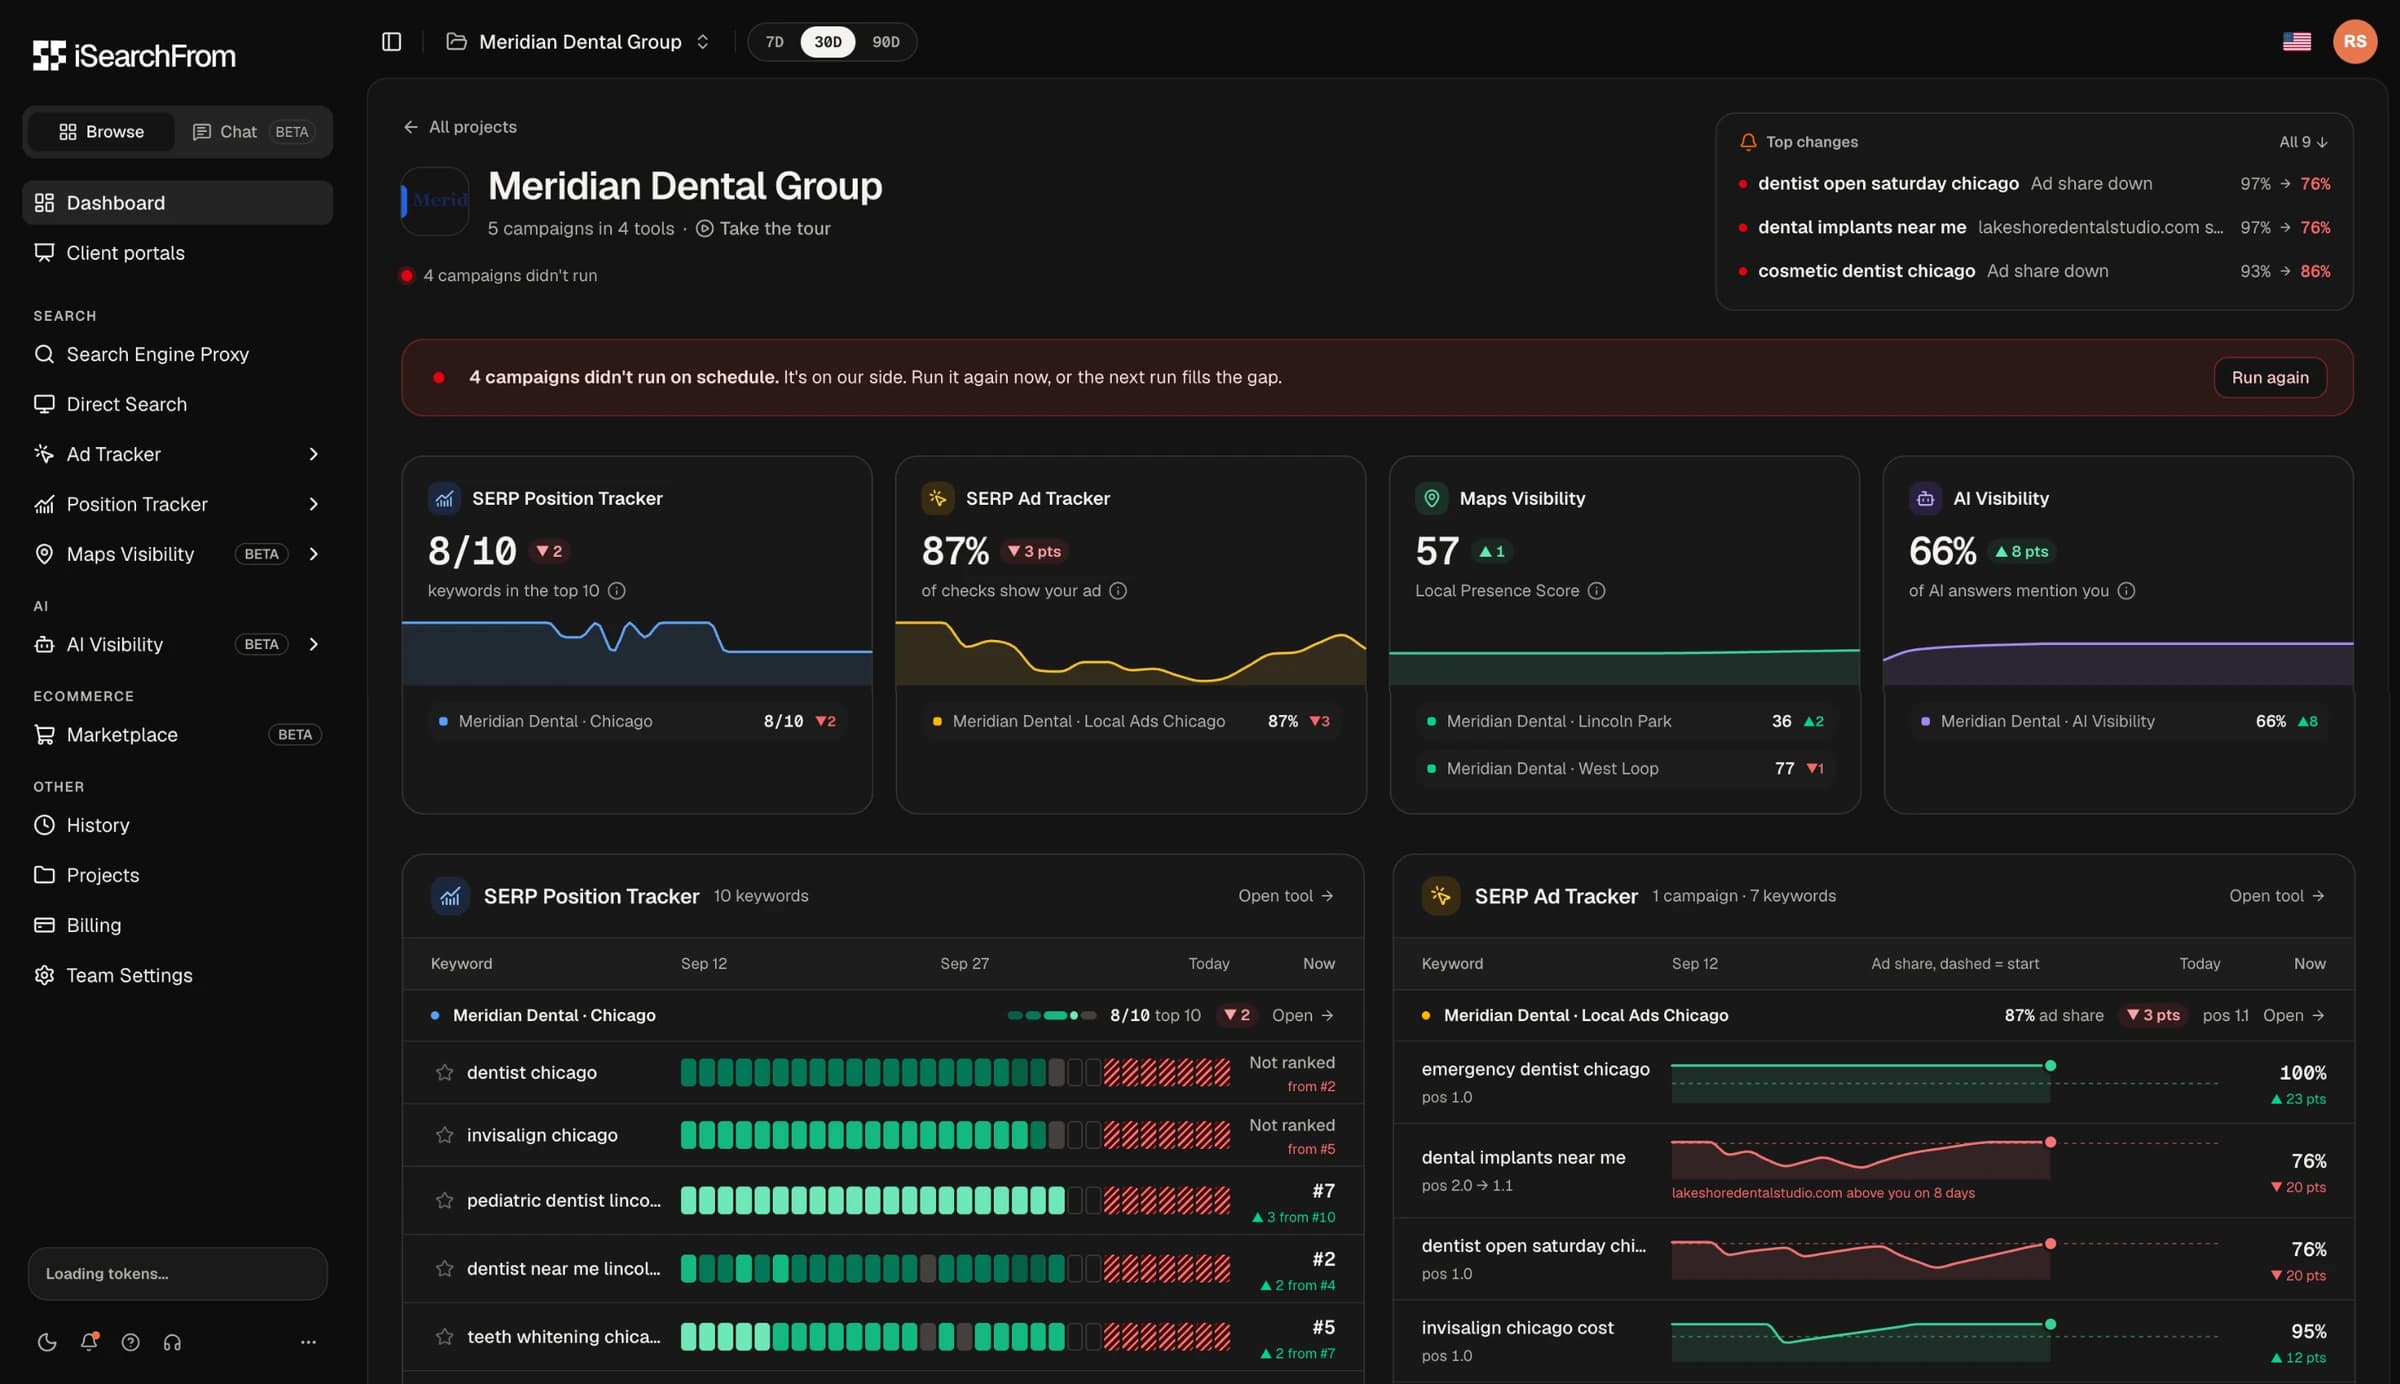Expand the Ad Tracker submenu chevron
The width and height of the screenshot is (2400, 1384).
[313, 454]
